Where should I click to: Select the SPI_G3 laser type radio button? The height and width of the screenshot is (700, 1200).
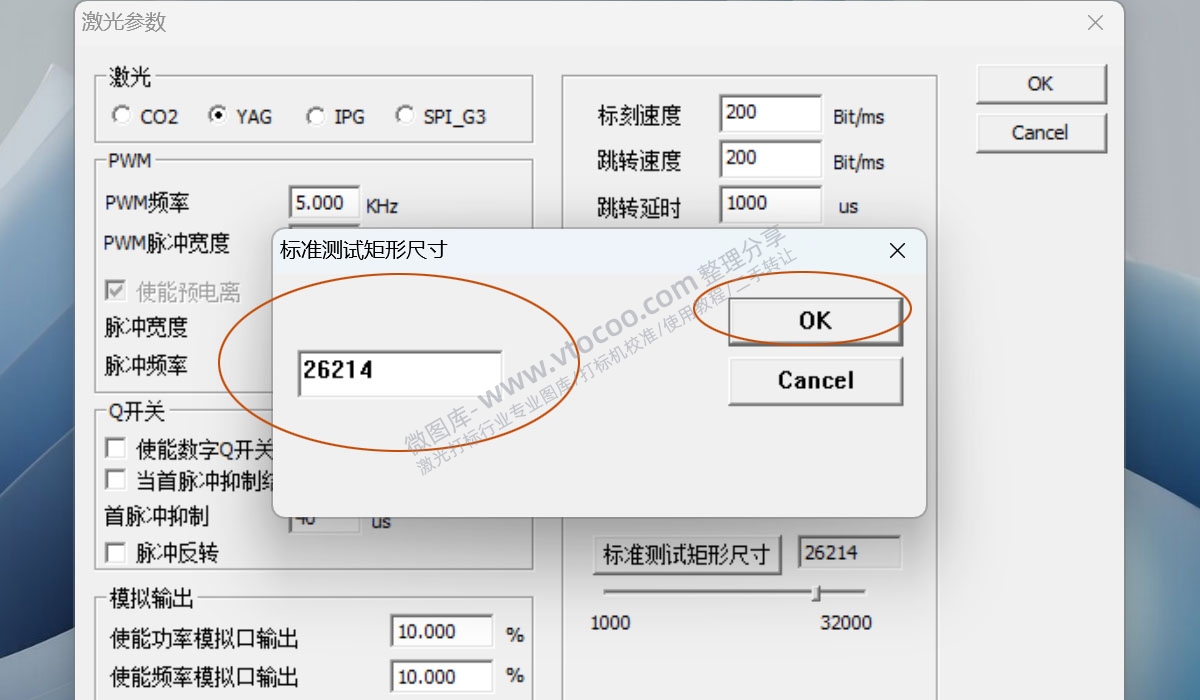(405, 116)
